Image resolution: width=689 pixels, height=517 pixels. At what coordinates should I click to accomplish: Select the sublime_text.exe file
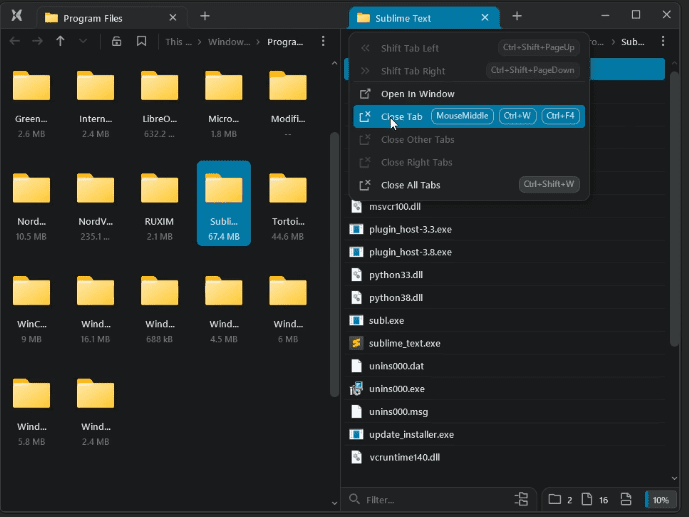pyautogui.click(x=404, y=343)
